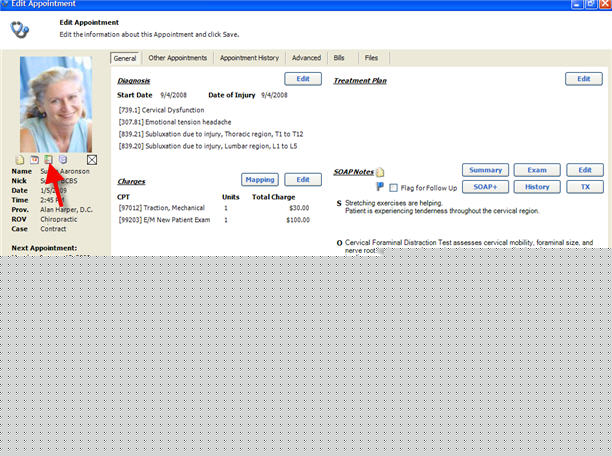Click the stethoscope icon in header
The width and height of the screenshot is (612, 456).
pos(20,30)
